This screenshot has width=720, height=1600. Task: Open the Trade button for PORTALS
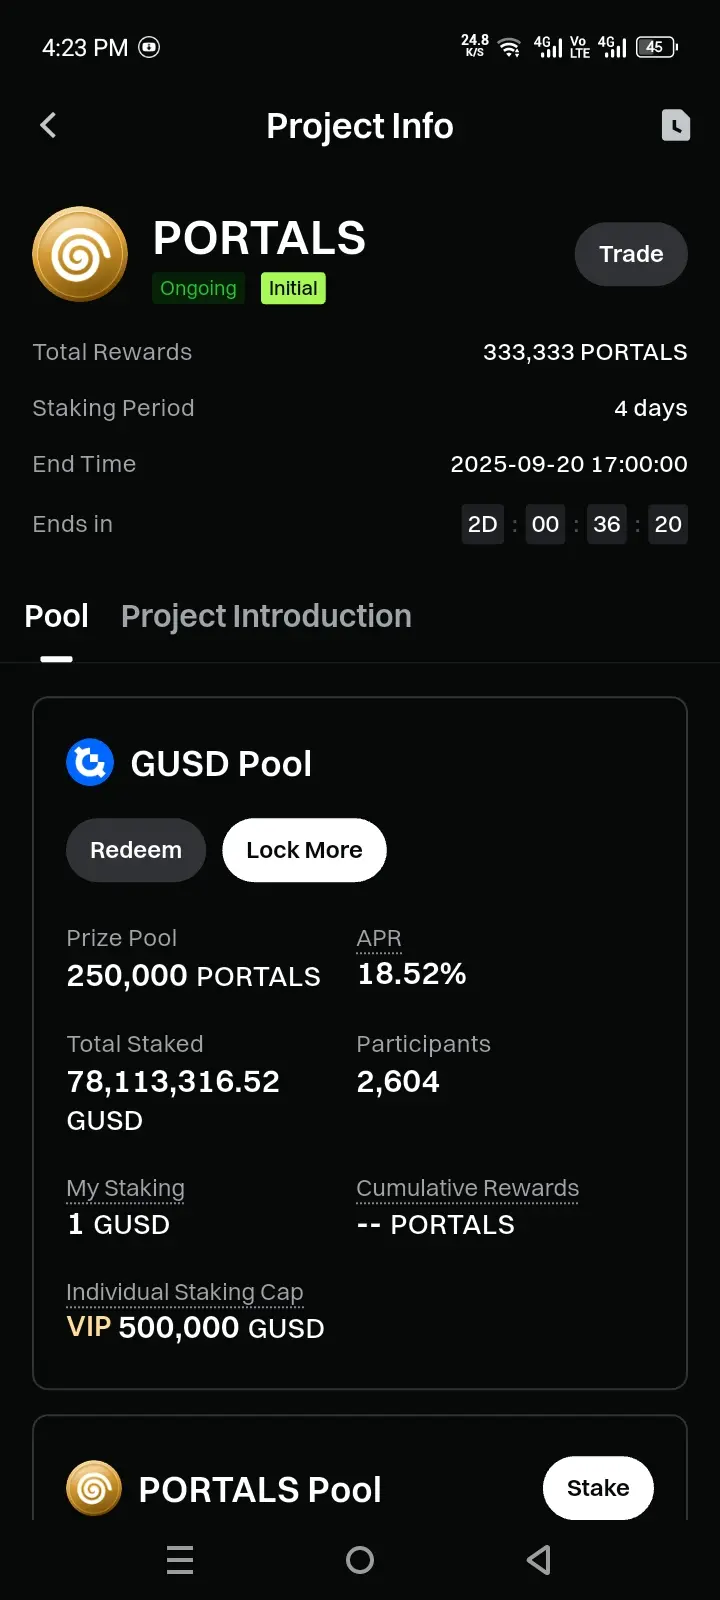[x=631, y=254]
